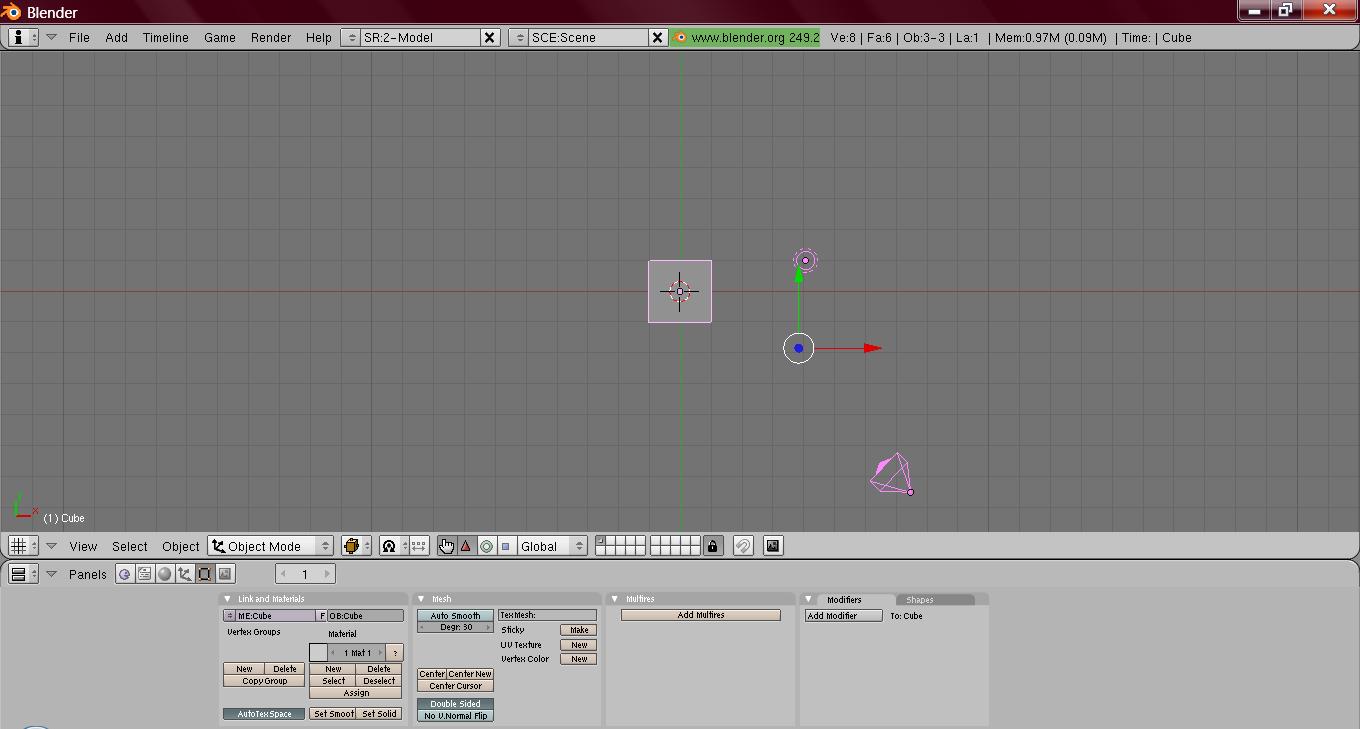Click the OB:Cube name field
Image resolution: width=1360 pixels, height=729 pixels.
365,616
